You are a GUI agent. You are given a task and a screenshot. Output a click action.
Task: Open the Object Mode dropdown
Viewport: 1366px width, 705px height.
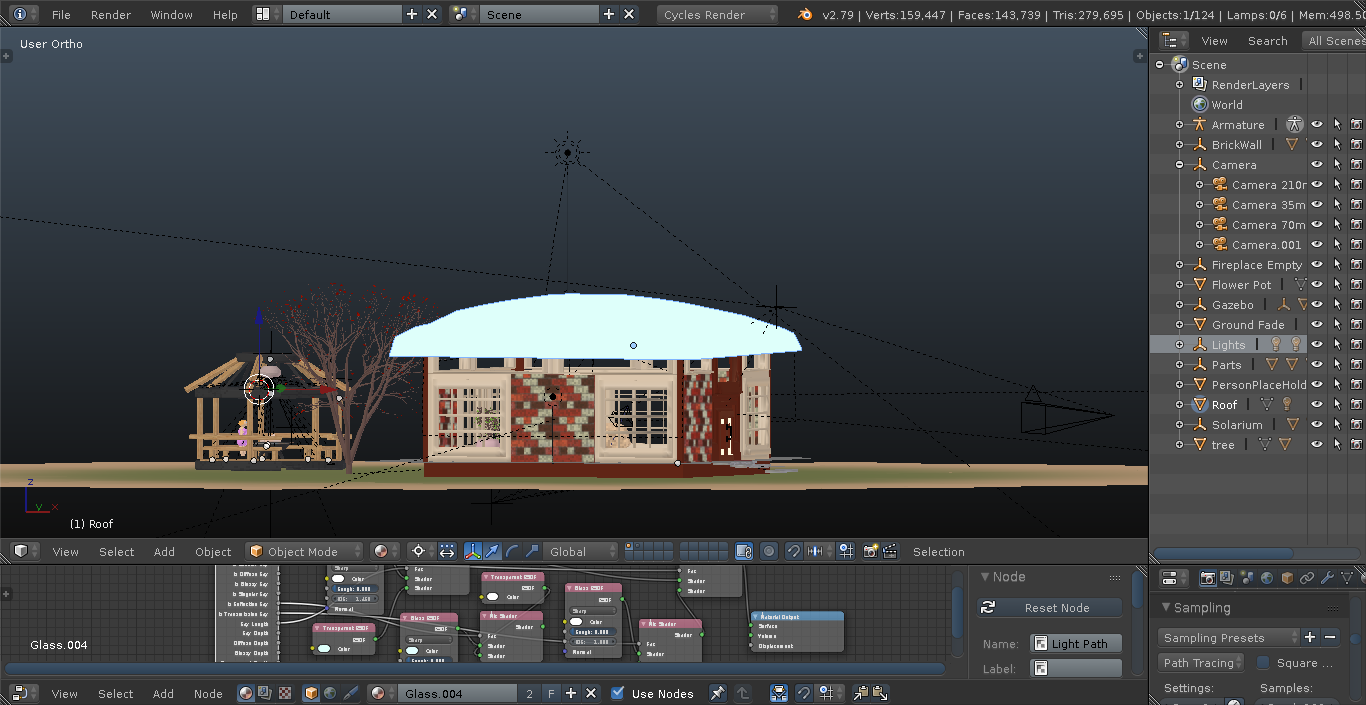[305, 551]
